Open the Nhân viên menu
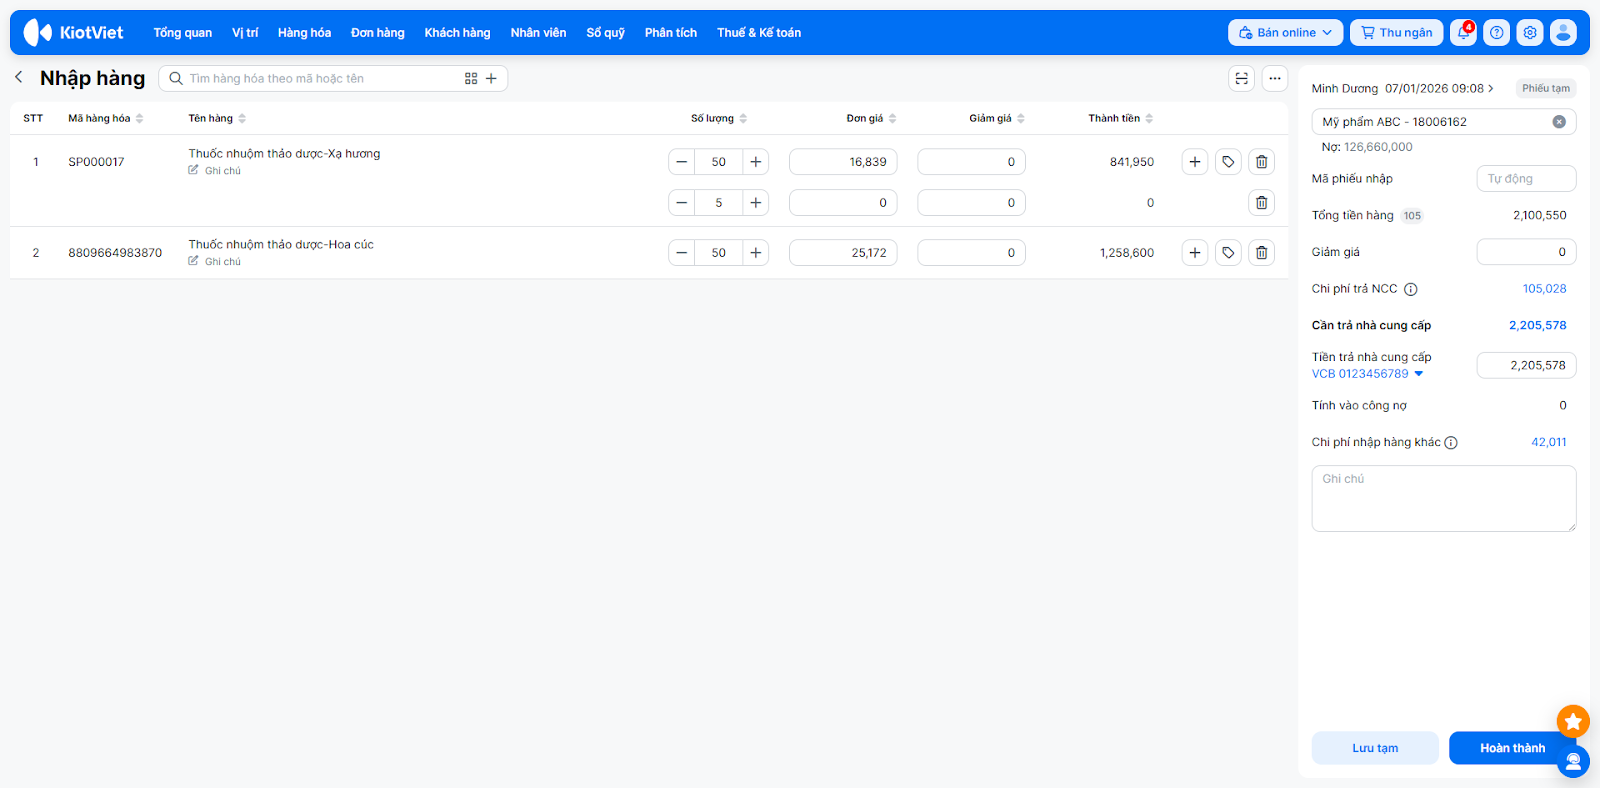The width and height of the screenshot is (1600, 788). coord(538,32)
